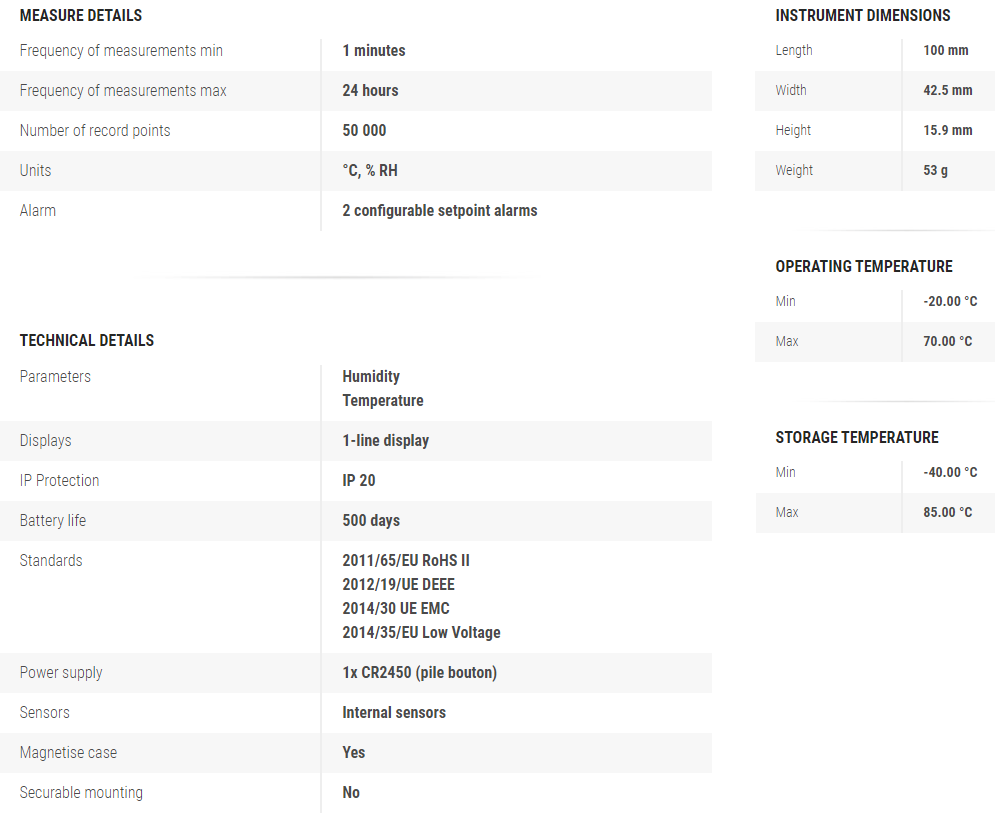Viewport: 995px width, 817px height.
Task: Click the '-20.00 °C' operating minimum value
Action: (x=948, y=302)
